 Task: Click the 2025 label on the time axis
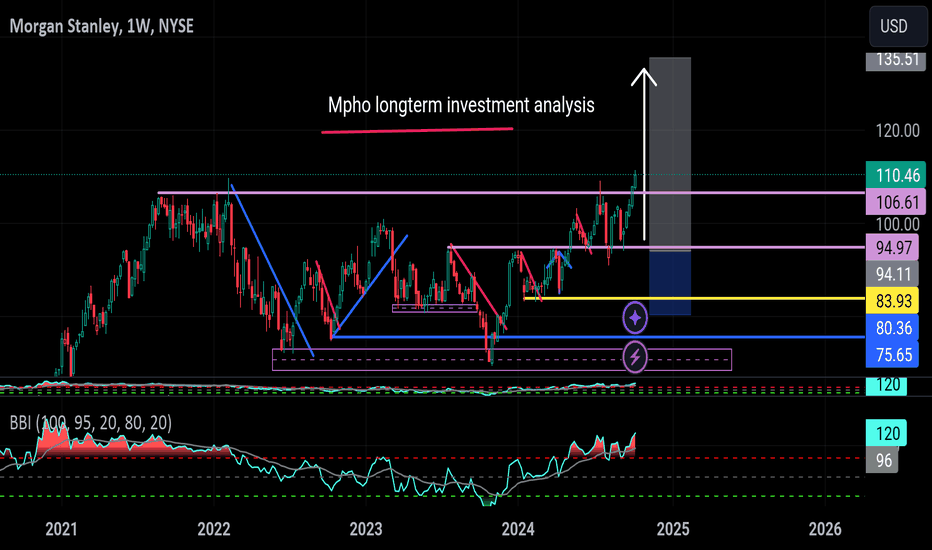[x=673, y=529]
